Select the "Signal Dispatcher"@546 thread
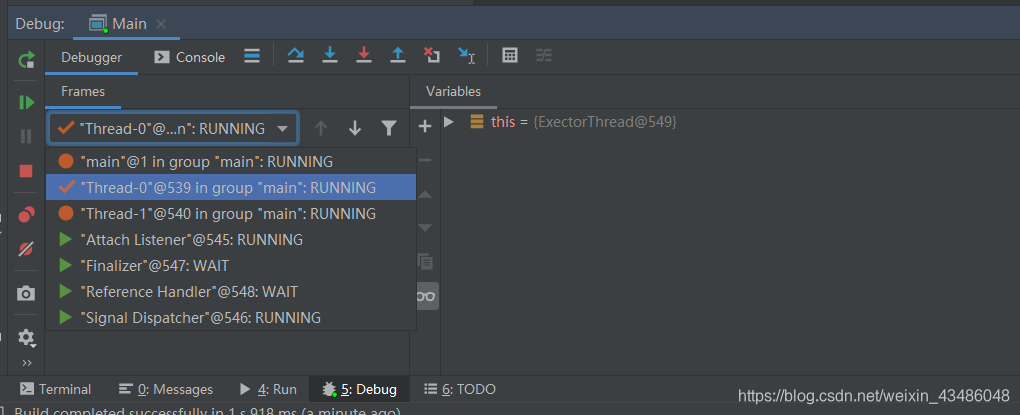 231,317
